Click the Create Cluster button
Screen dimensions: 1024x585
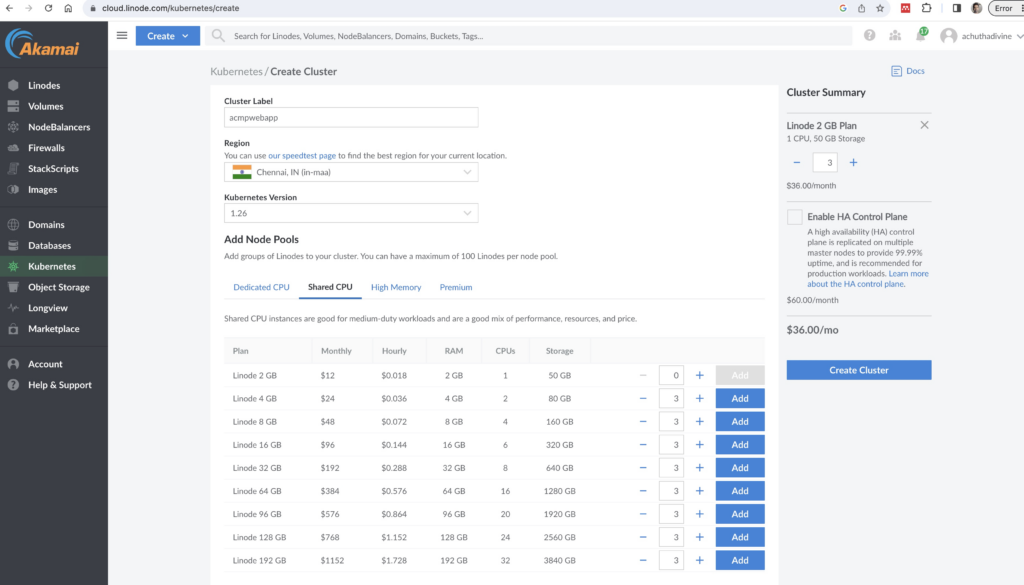coord(859,370)
